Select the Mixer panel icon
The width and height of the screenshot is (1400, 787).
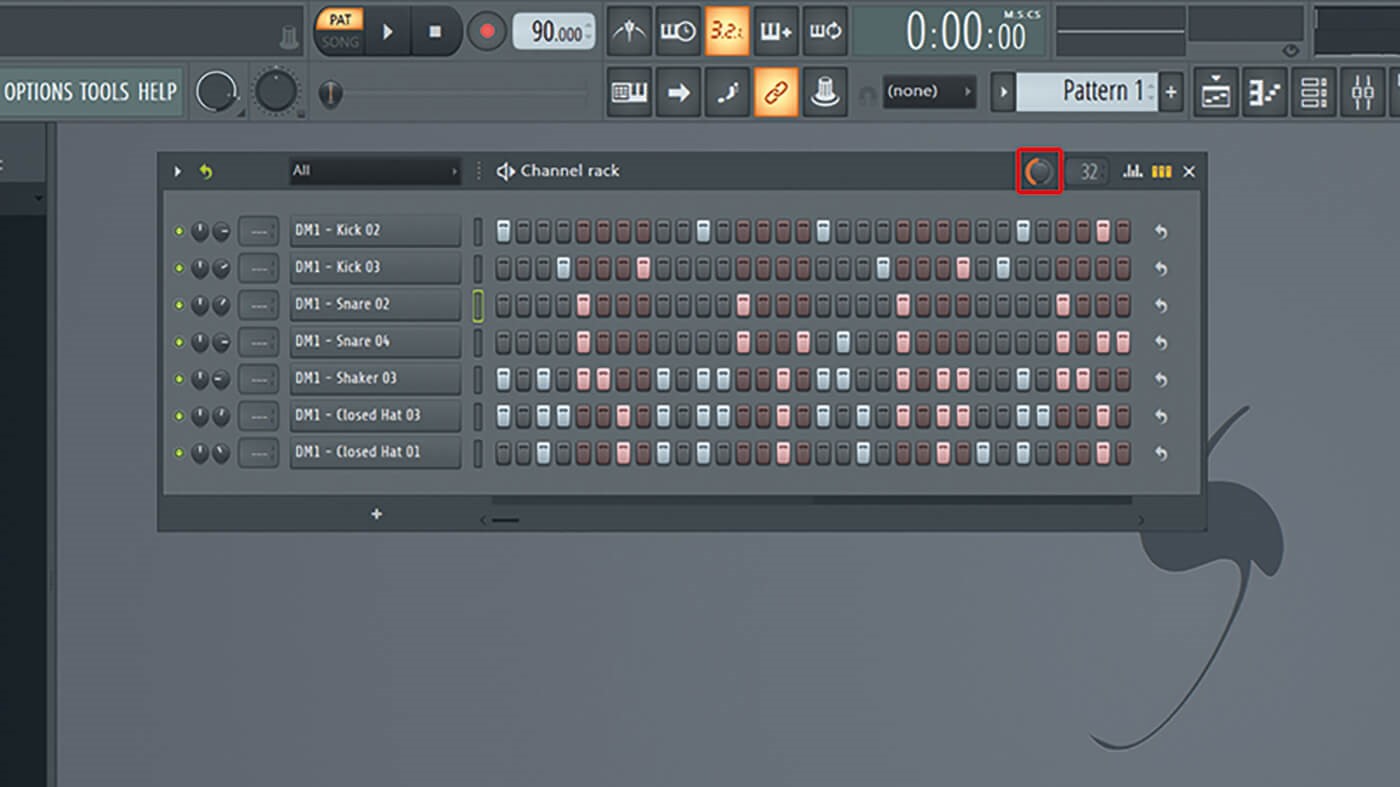(1362, 91)
